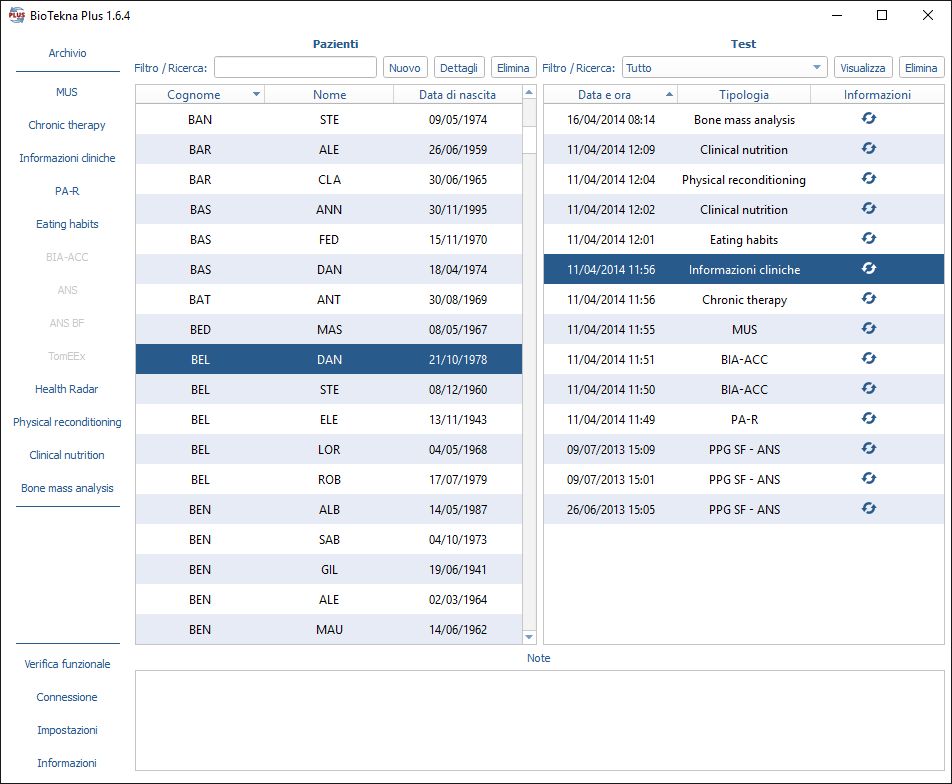
Task: Click info icon for MUS test row
Action: (868, 329)
